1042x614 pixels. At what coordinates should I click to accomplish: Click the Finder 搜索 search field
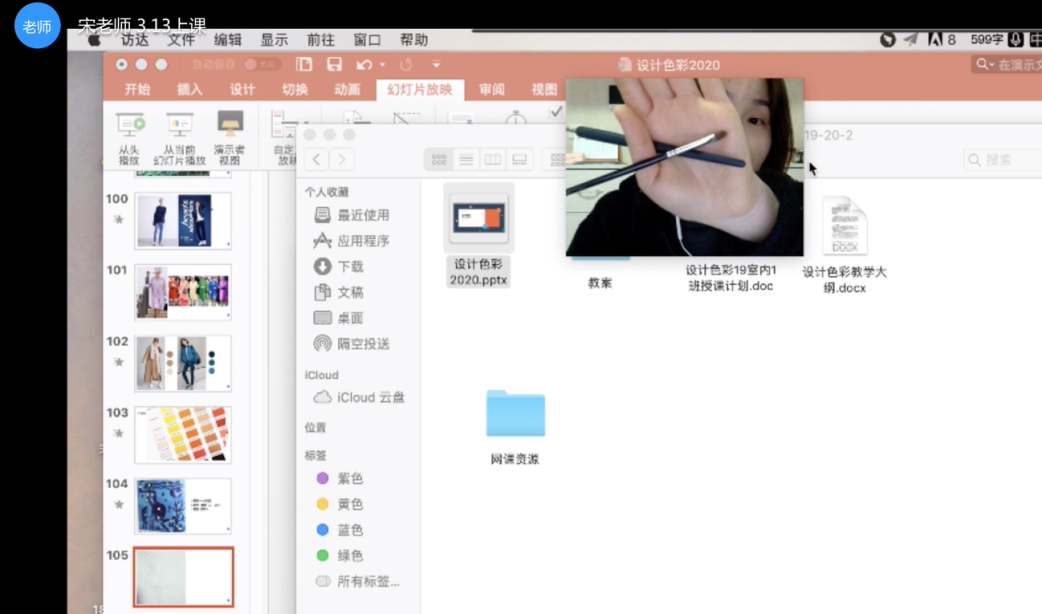1000,160
